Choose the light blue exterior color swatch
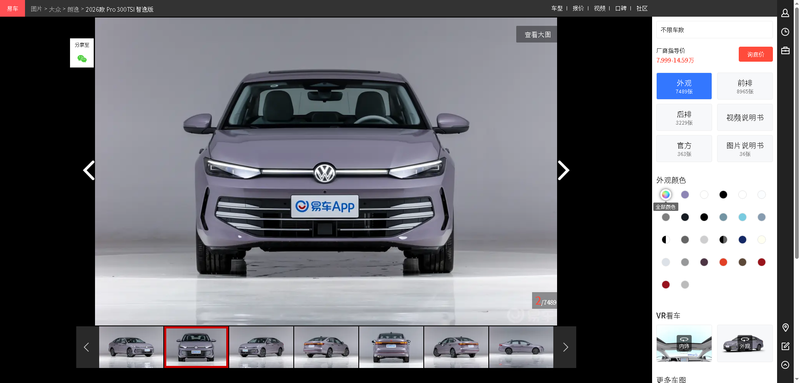Image resolution: width=800 pixels, height=383 pixels. point(742,217)
